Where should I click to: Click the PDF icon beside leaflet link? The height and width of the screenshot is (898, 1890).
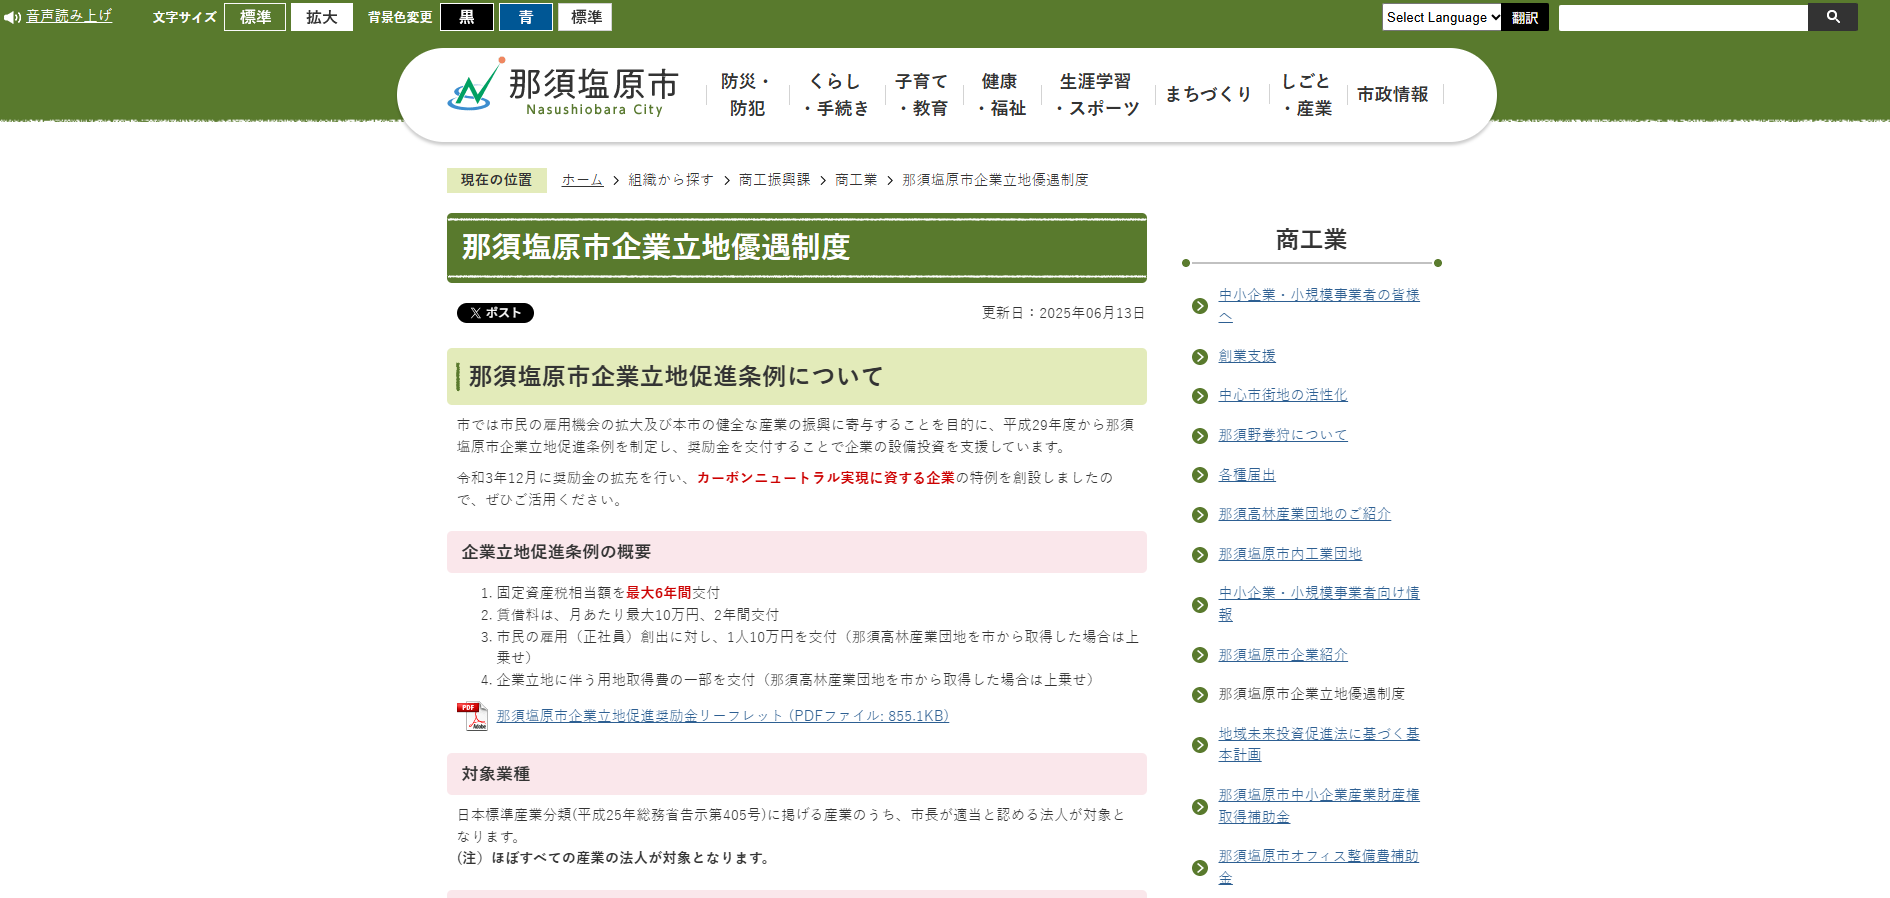tap(472, 716)
